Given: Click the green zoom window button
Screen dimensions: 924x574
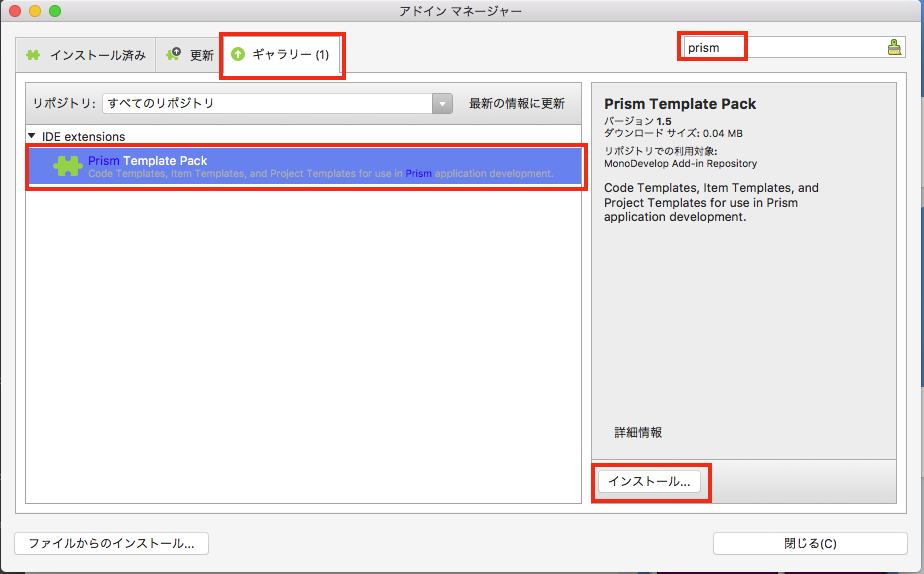Looking at the screenshot, I should coord(55,11).
